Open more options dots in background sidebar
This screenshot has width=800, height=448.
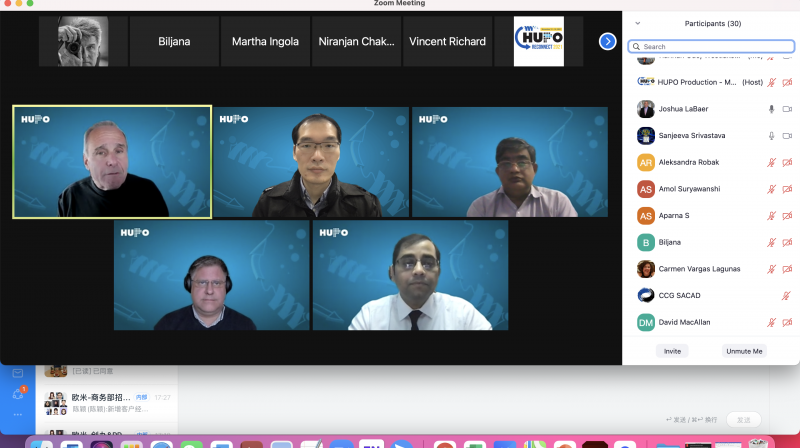pyautogui.click(x=18, y=414)
